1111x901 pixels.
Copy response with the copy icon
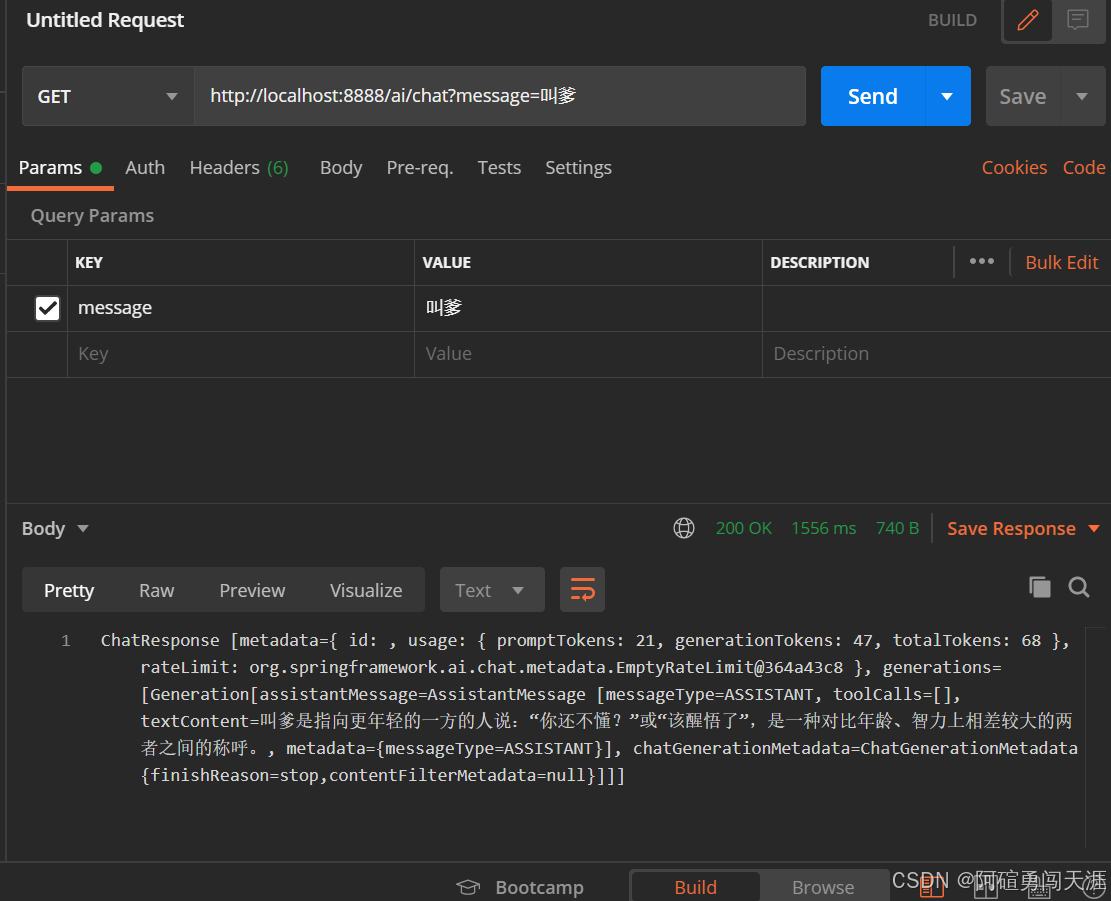[1040, 588]
